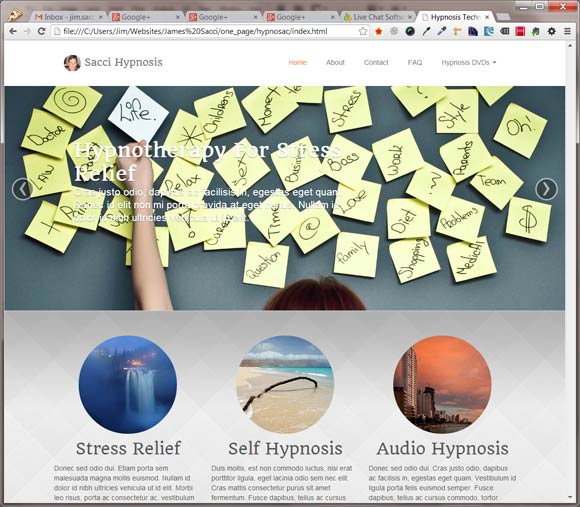Open the About page link
This screenshot has width=580, height=507.
click(335, 62)
